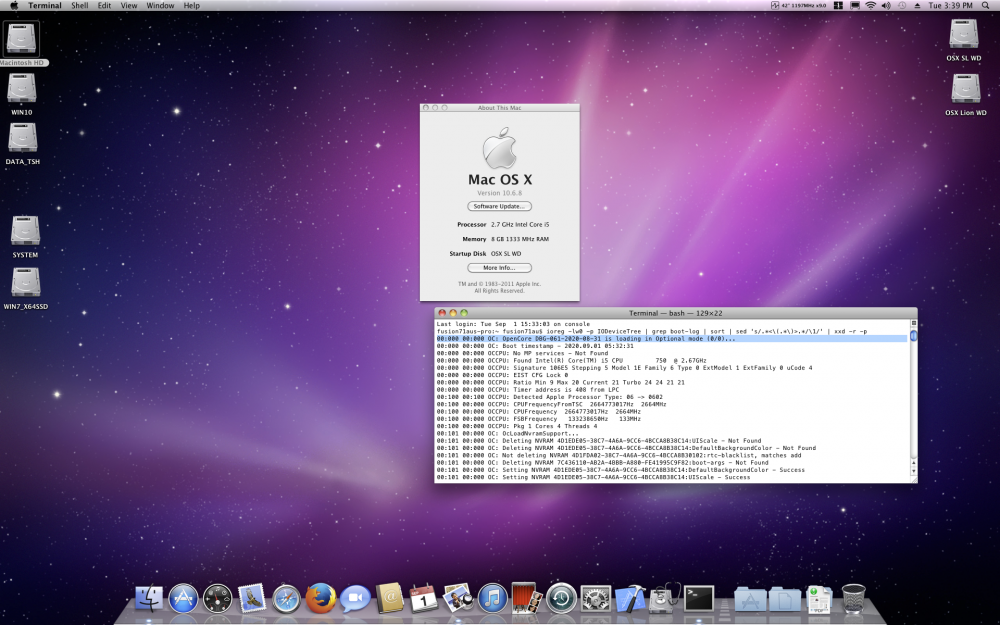Open the volume control in menu bar
1000x625 pixels.
click(x=886, y=6)
